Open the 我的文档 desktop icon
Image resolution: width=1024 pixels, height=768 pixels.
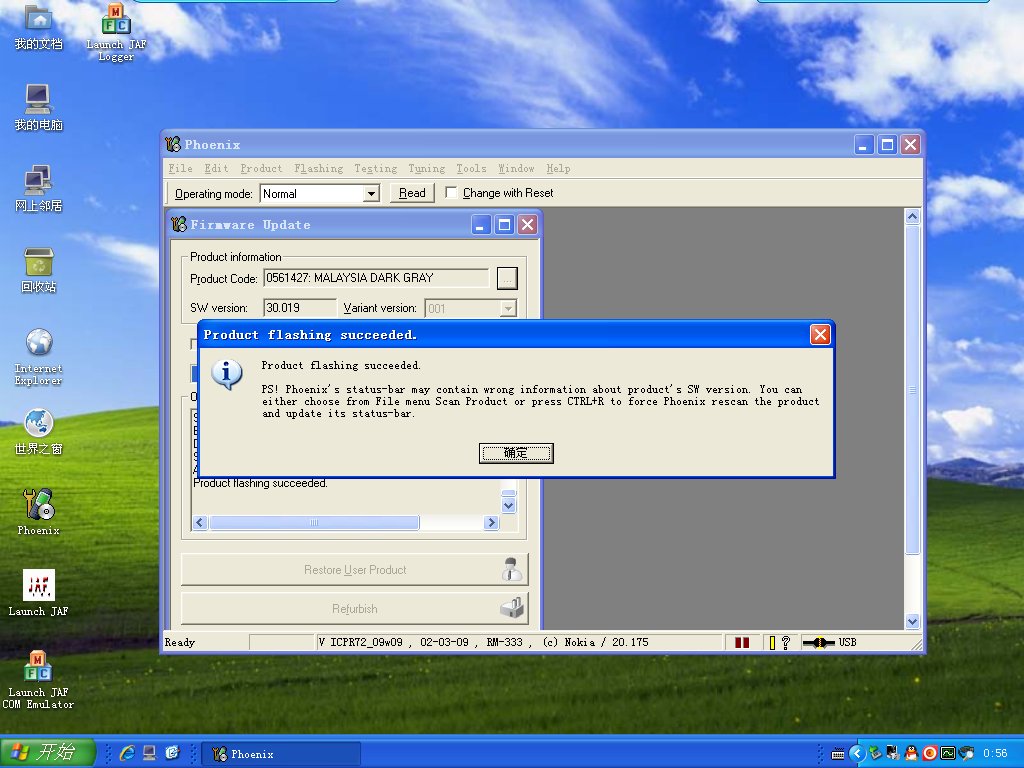(38, 26)
